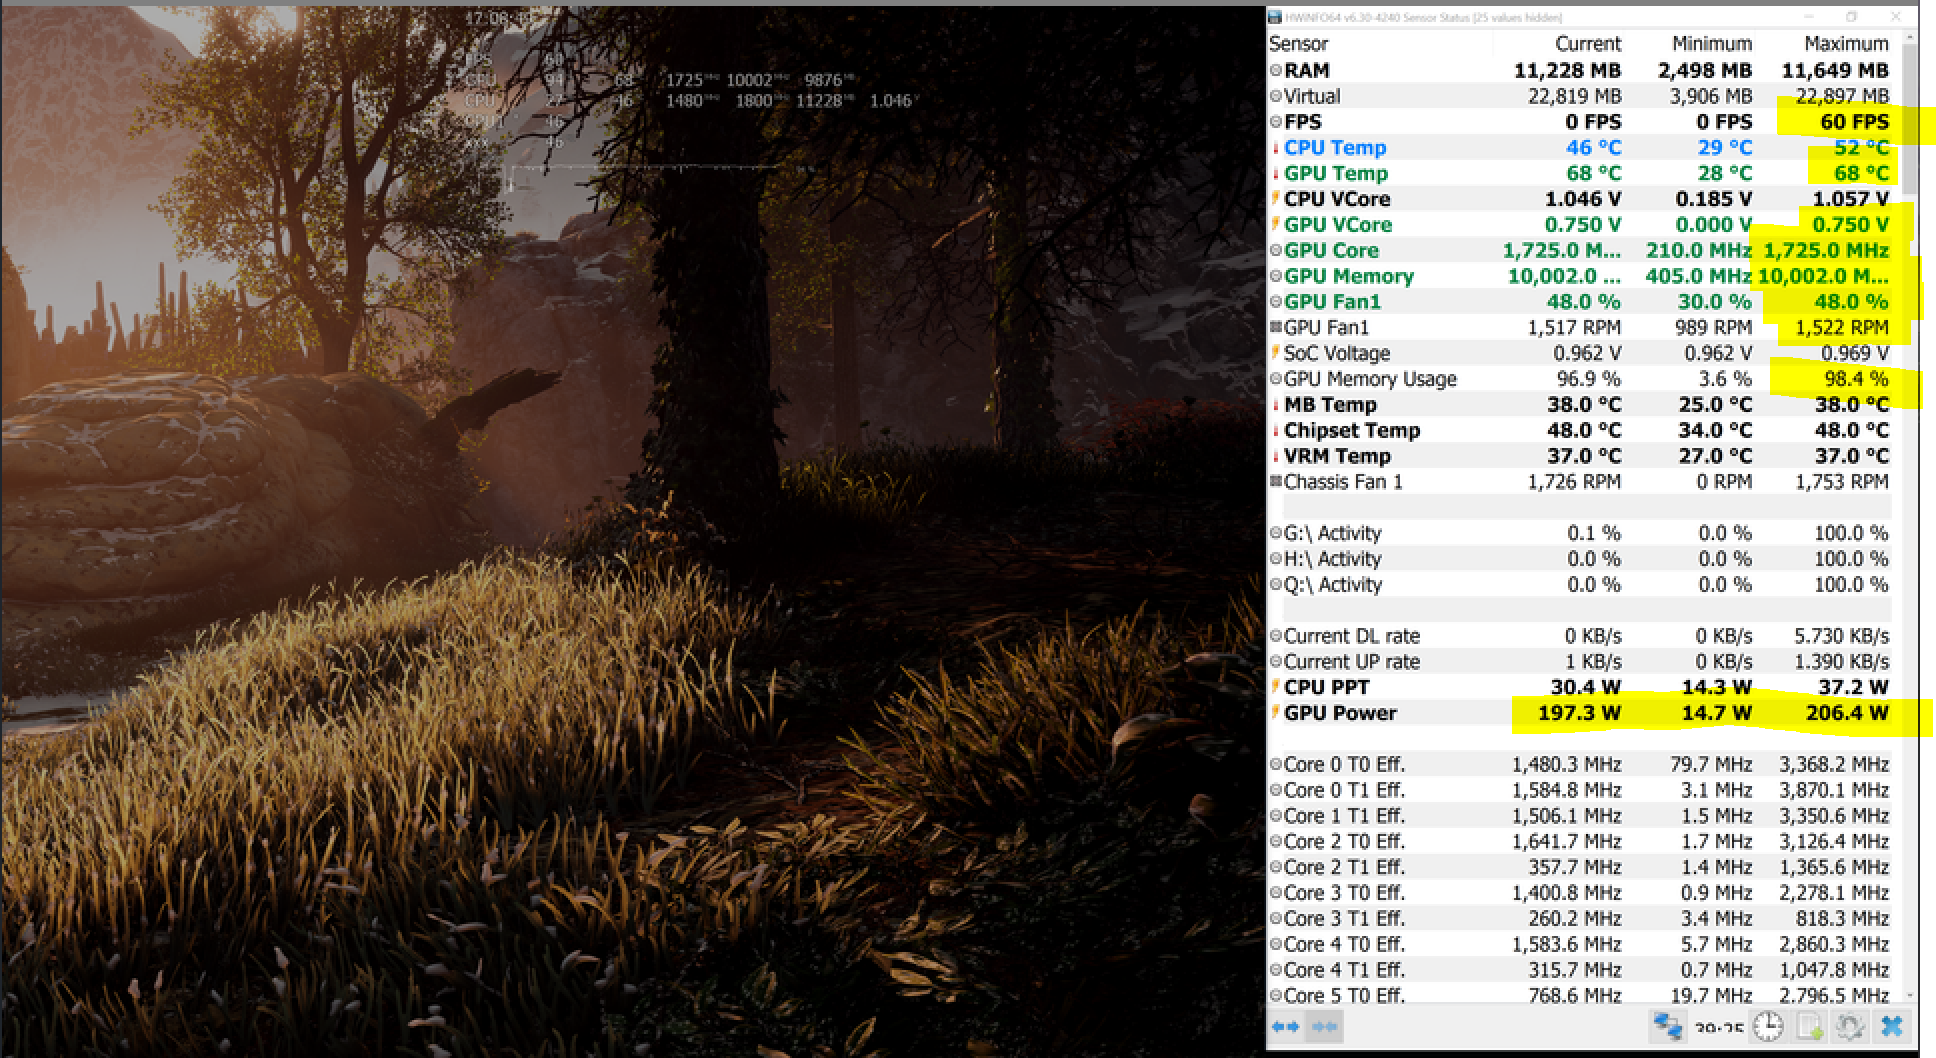The image size is (1936, 1058).
Task: Click the lightning icon beside GPU Power
Action: coord(1276,713)
